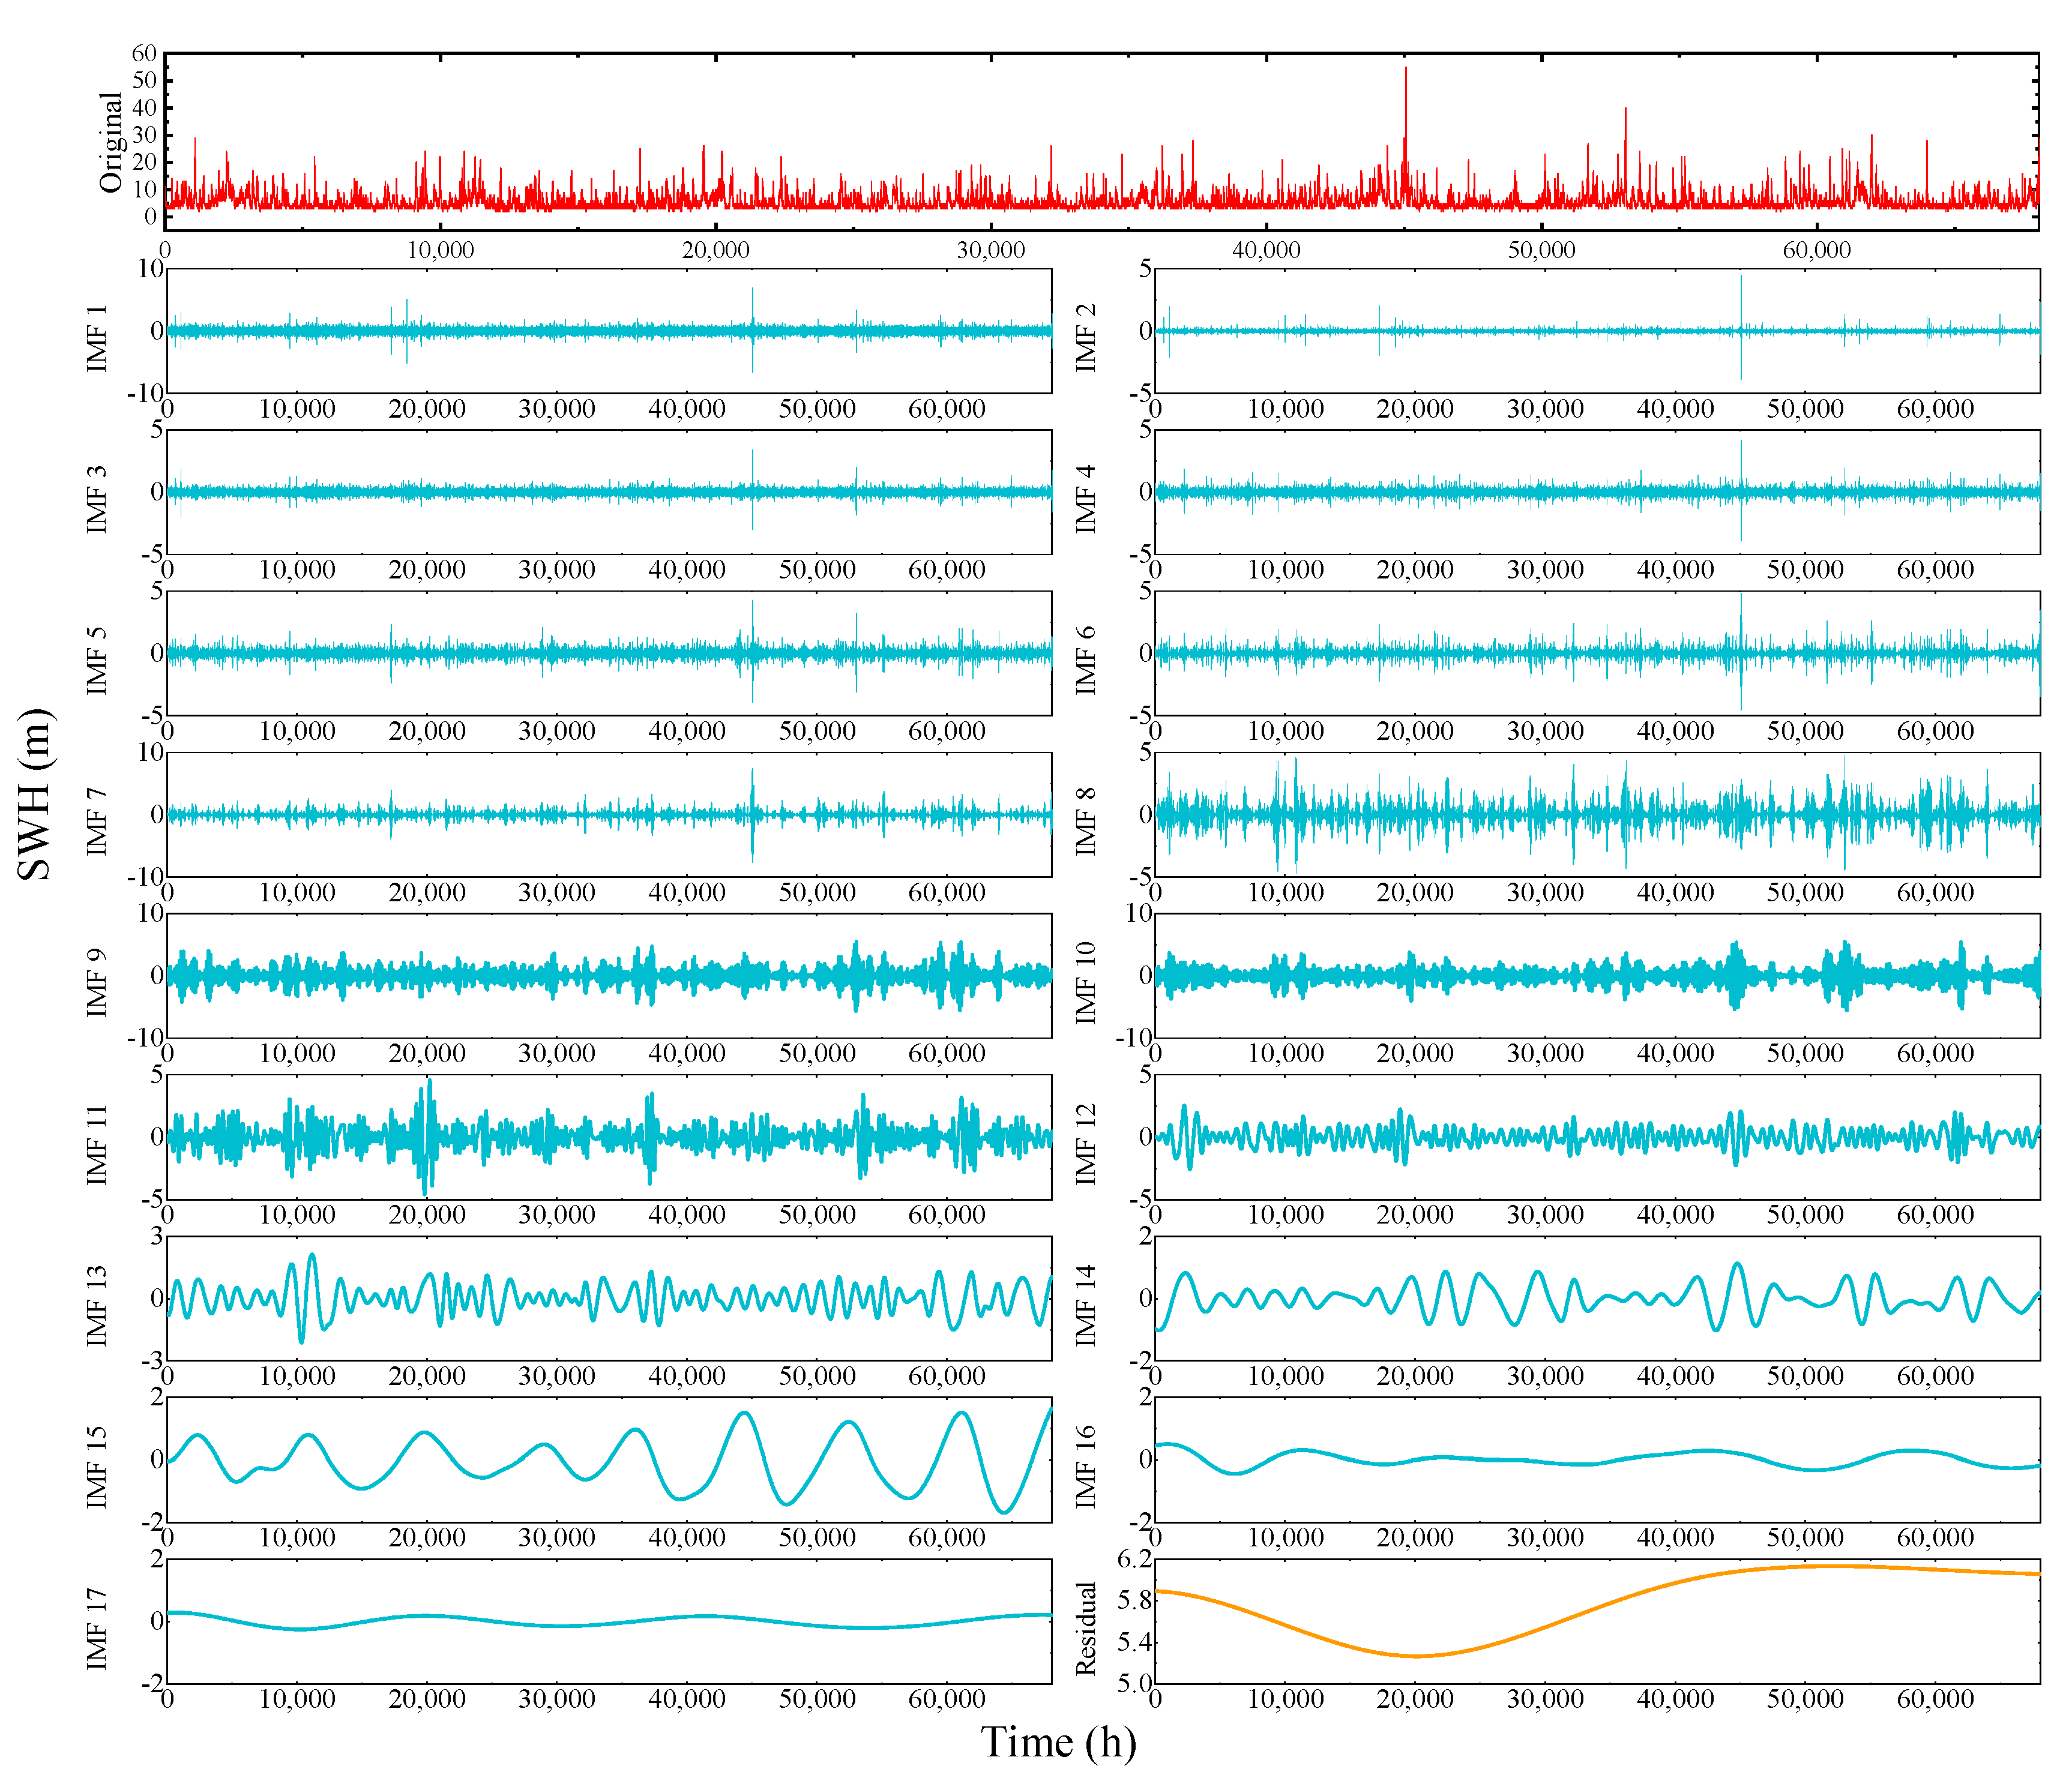Select the IMF 16 waveform plot

click(x=1597, y=1460)
